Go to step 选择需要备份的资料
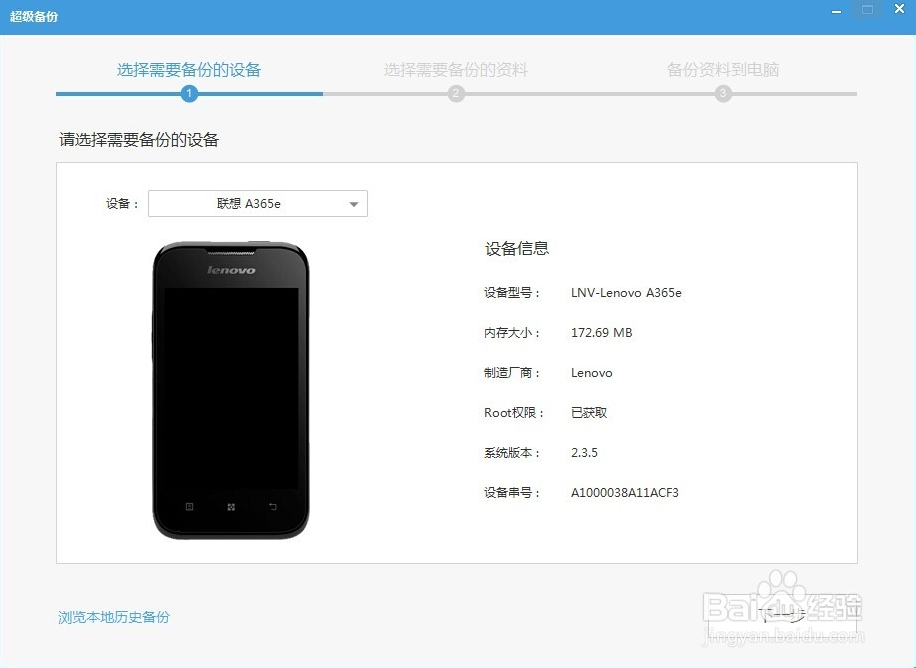The height and width of the screenshot is (668, 916). (456, 70)
